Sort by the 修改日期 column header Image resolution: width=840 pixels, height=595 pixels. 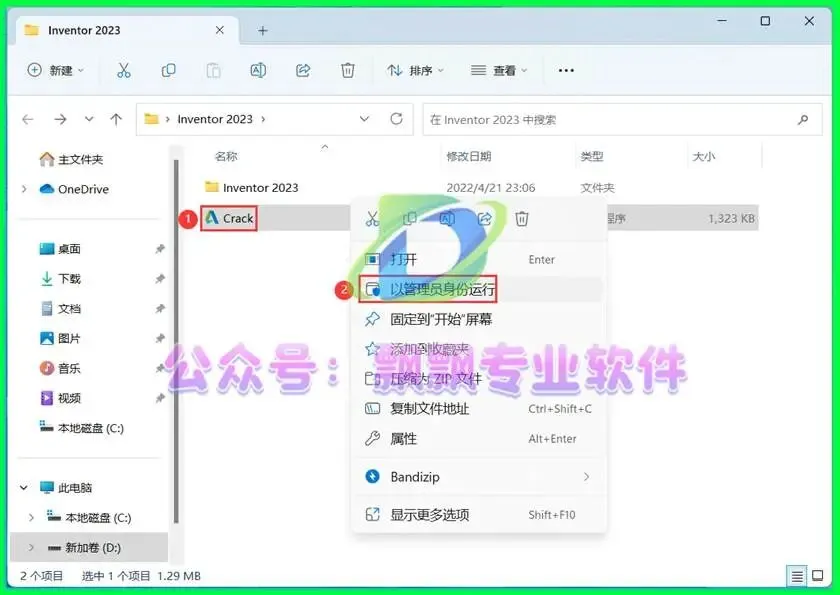(x=469, y=156)
